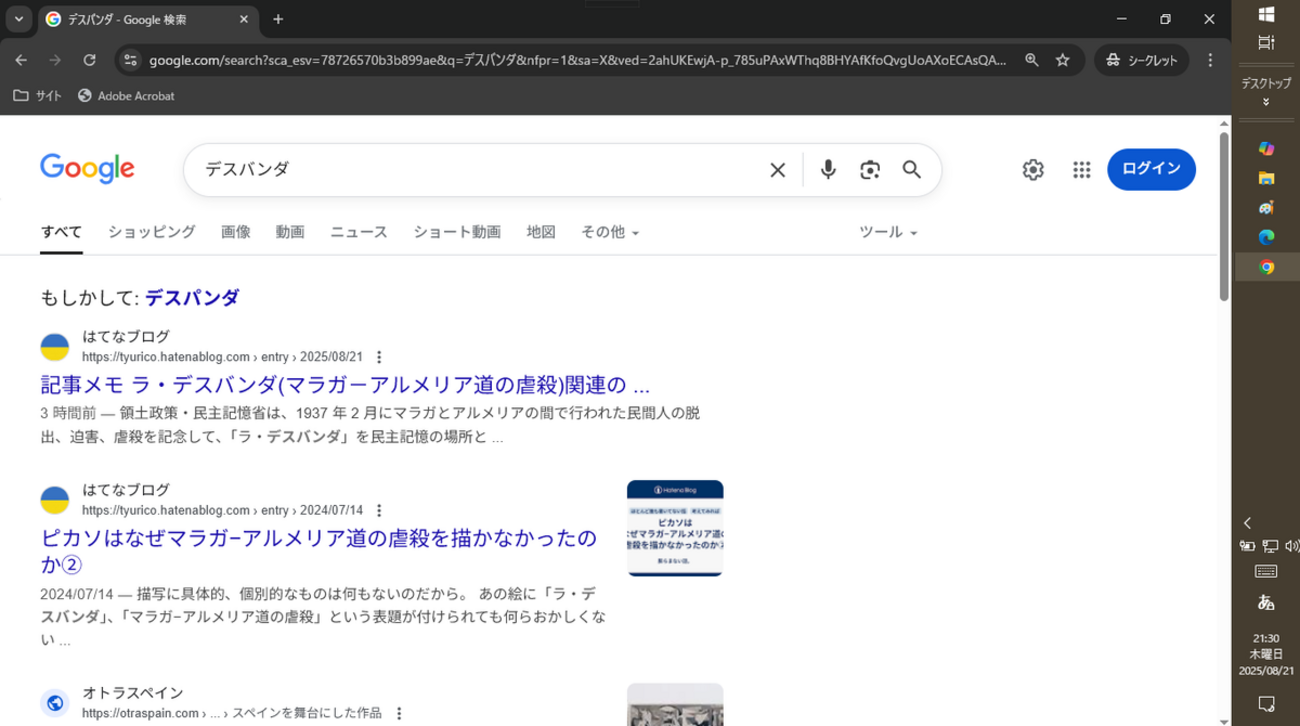Open a new browser tab with plus icon
The image size is (1300, 726).
pos(278,19)
